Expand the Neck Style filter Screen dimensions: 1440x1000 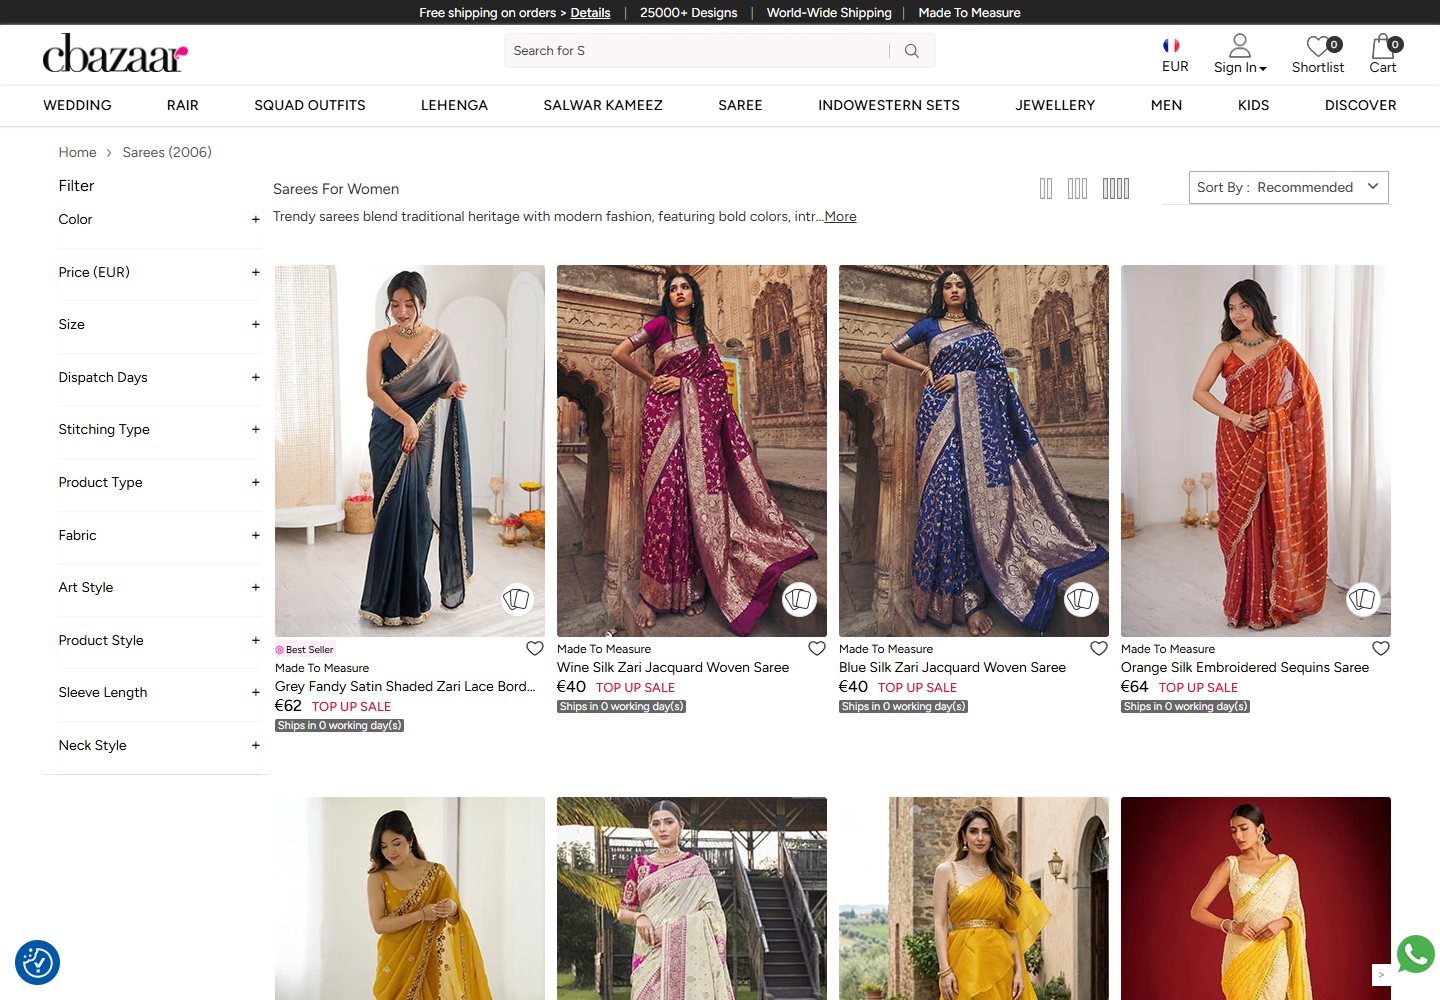(256, 745)
